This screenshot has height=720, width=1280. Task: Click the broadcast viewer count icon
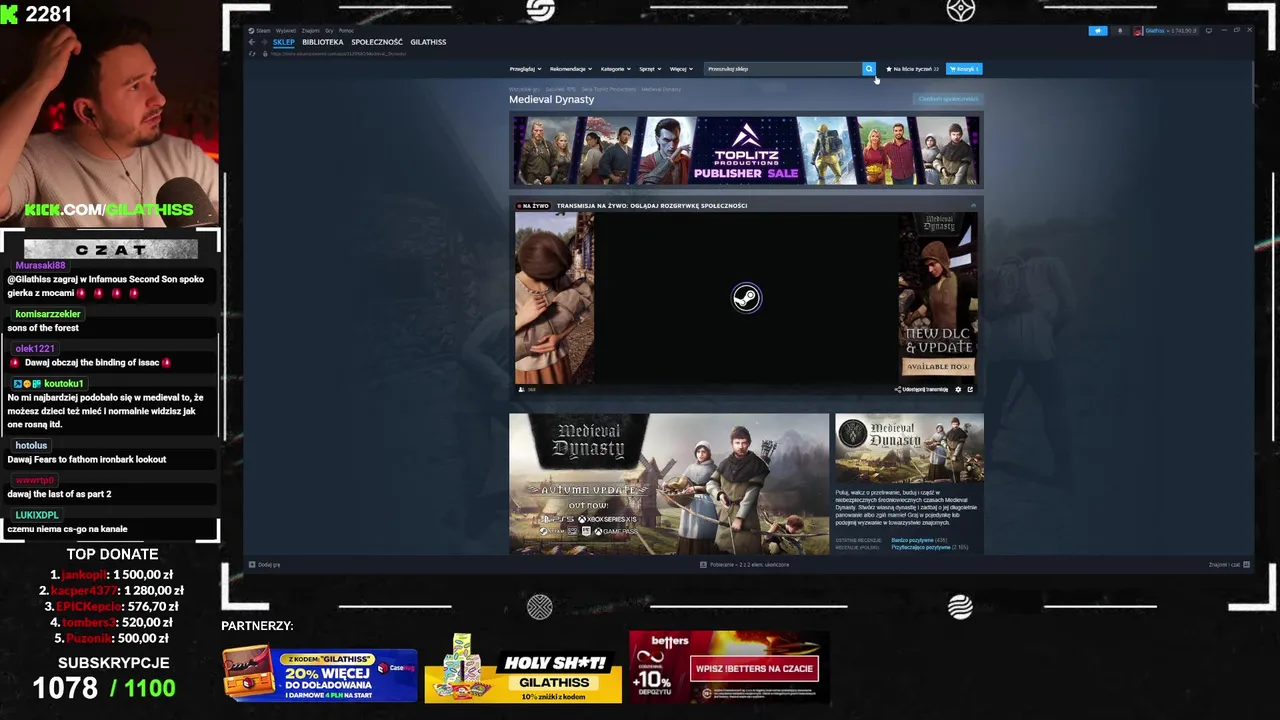click(x=521, y=389)
